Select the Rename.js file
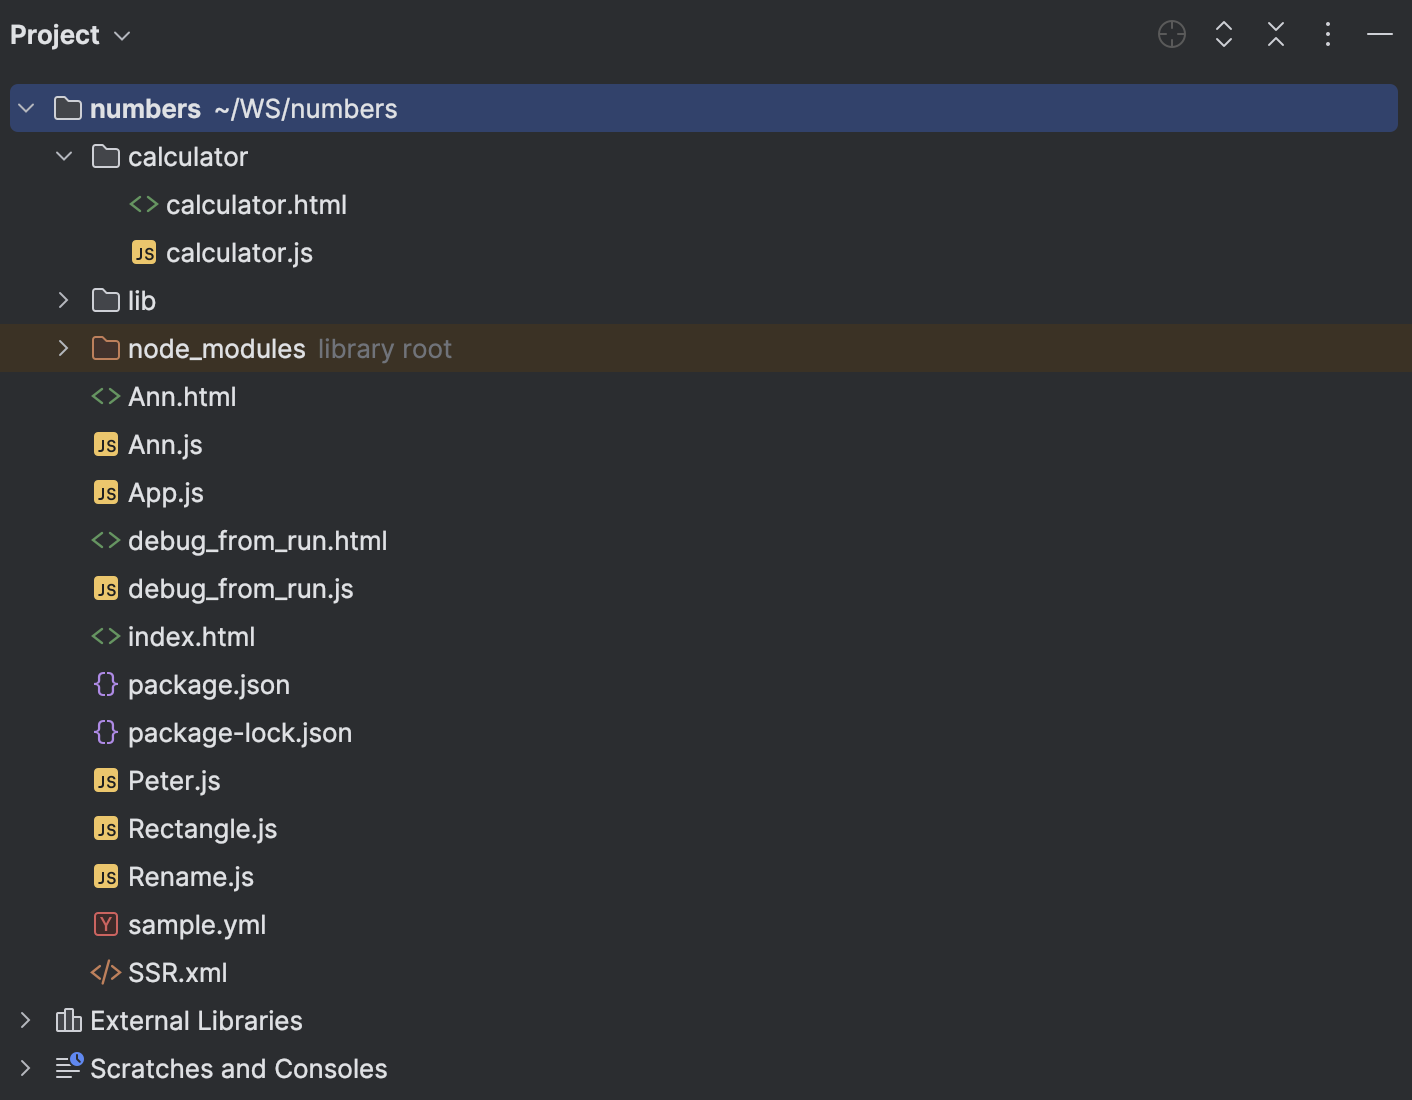Screen dimensions: 1412x1100 pos(190,876)
